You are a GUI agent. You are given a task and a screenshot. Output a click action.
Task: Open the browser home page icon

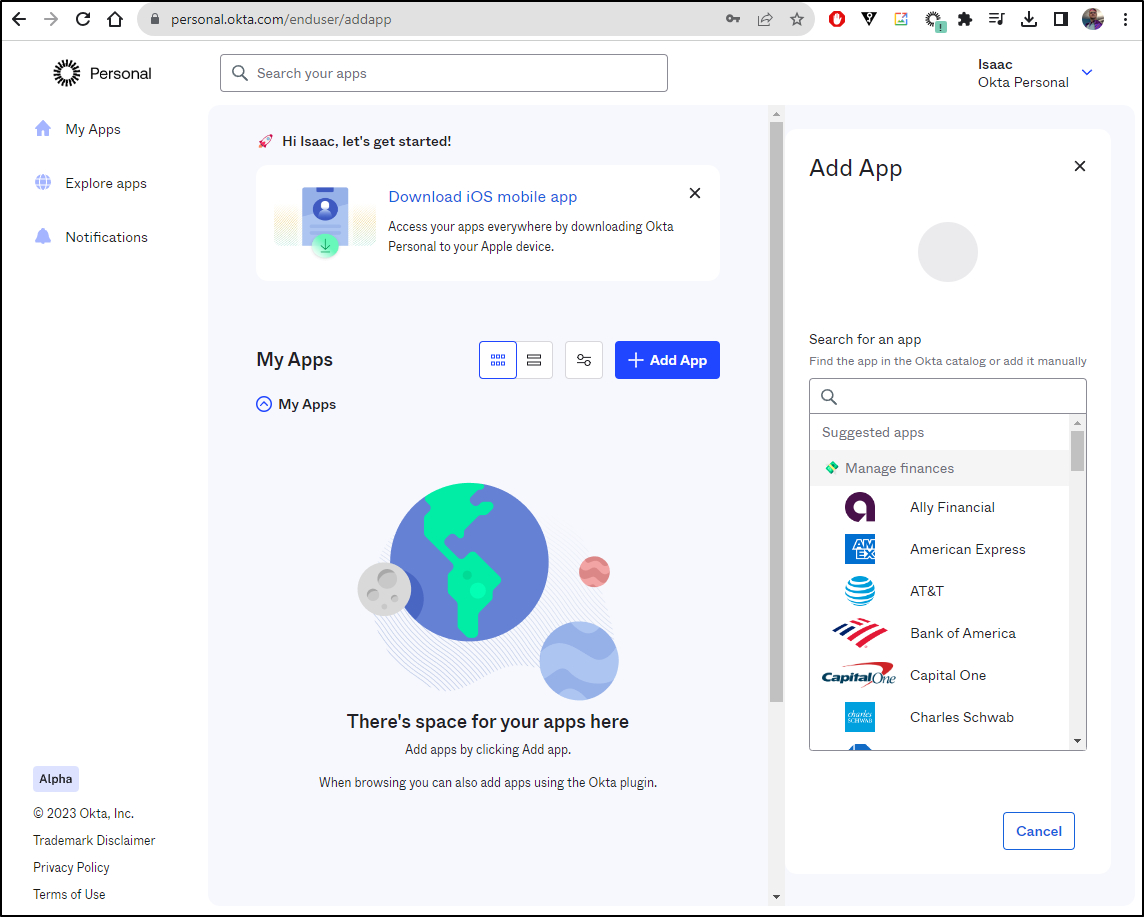(x=115, y=20)
